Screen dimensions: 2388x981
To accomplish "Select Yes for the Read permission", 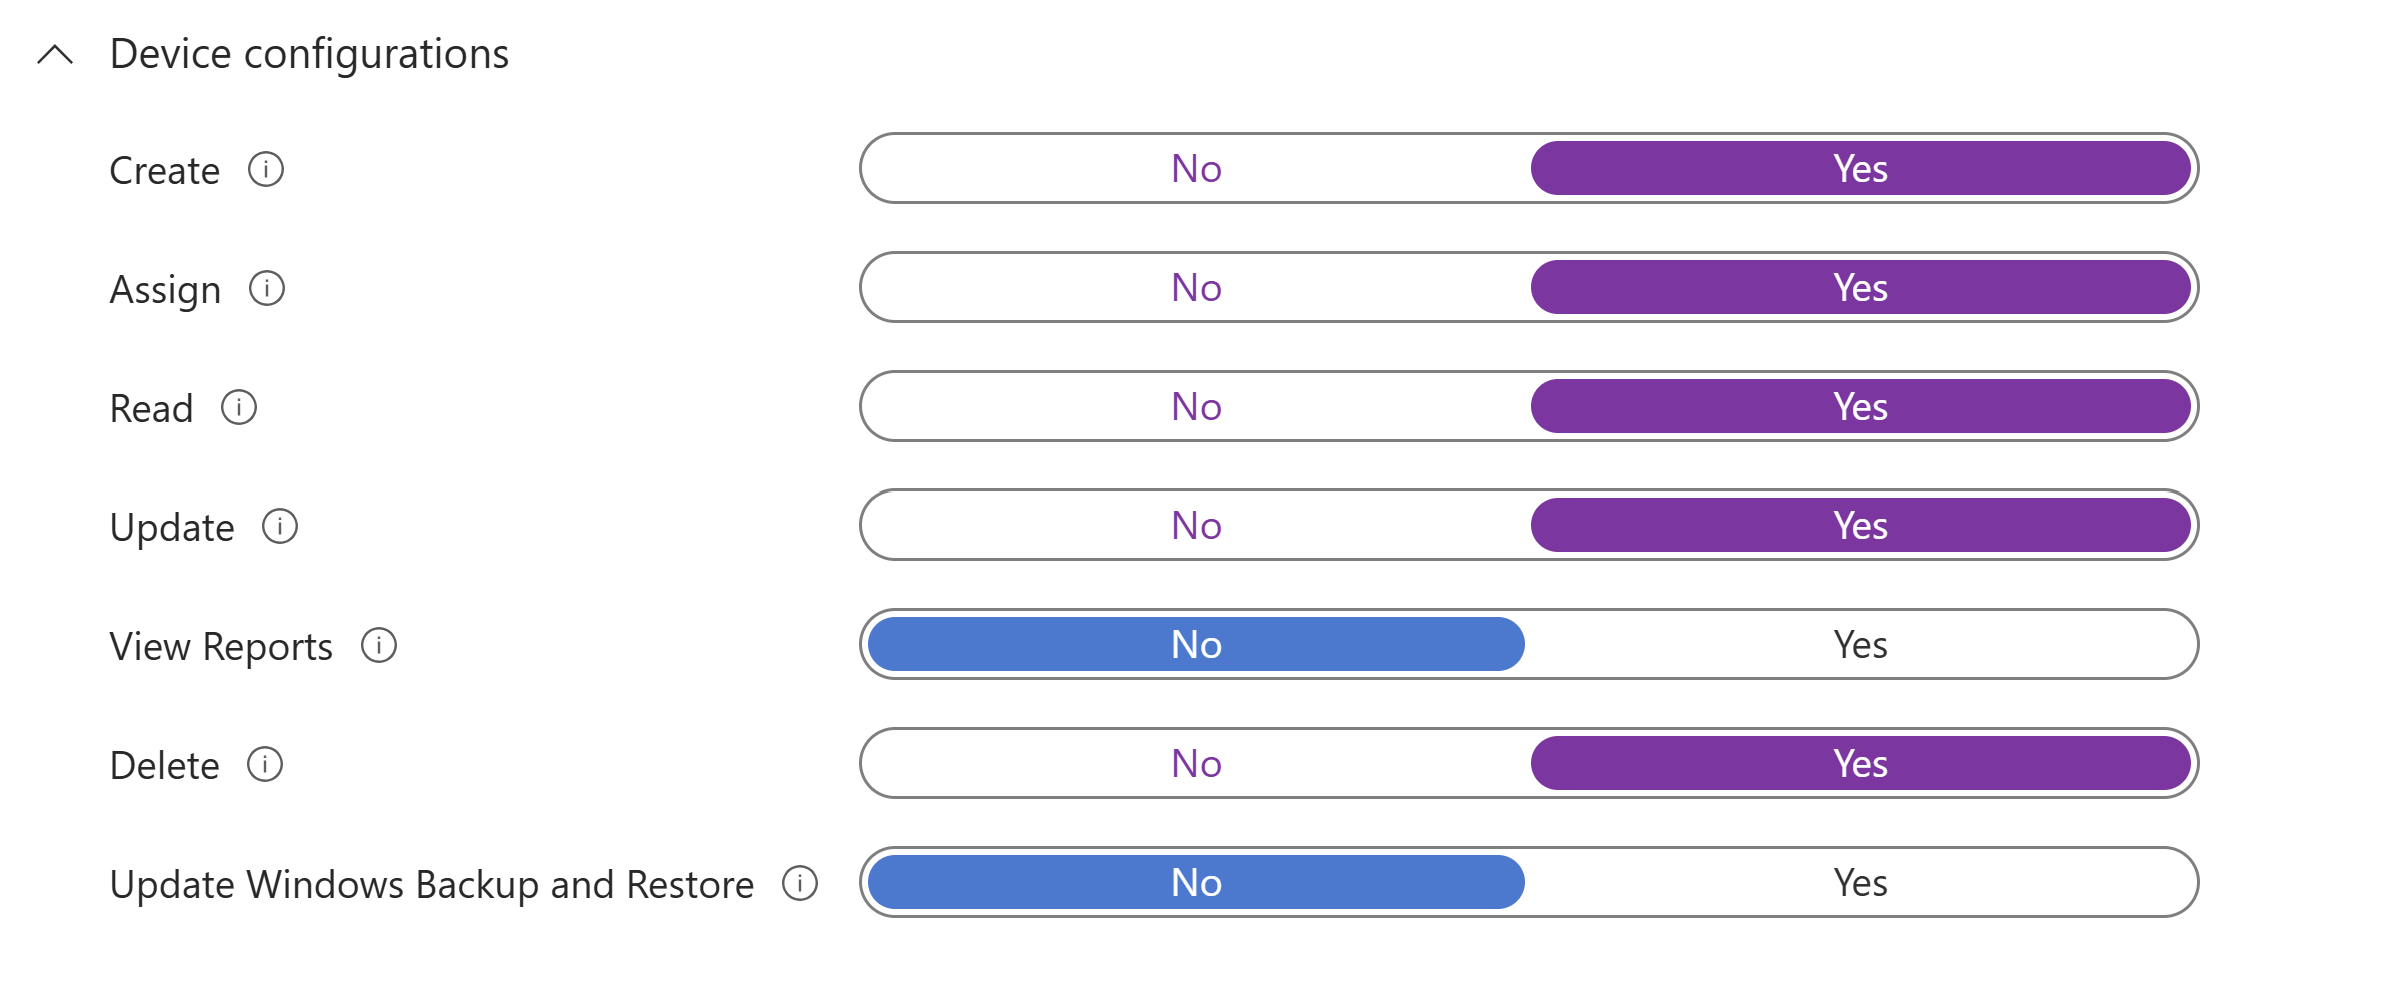I will coord(1860,406).
